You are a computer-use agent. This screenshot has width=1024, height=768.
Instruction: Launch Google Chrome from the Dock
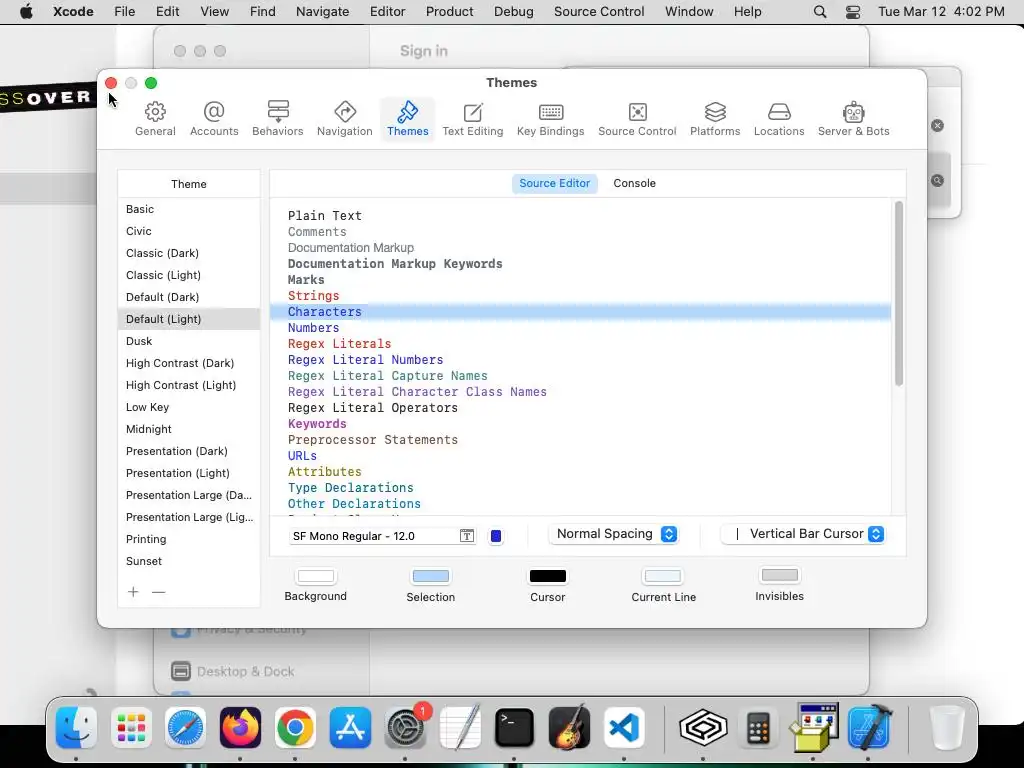(x=295, y=728)
